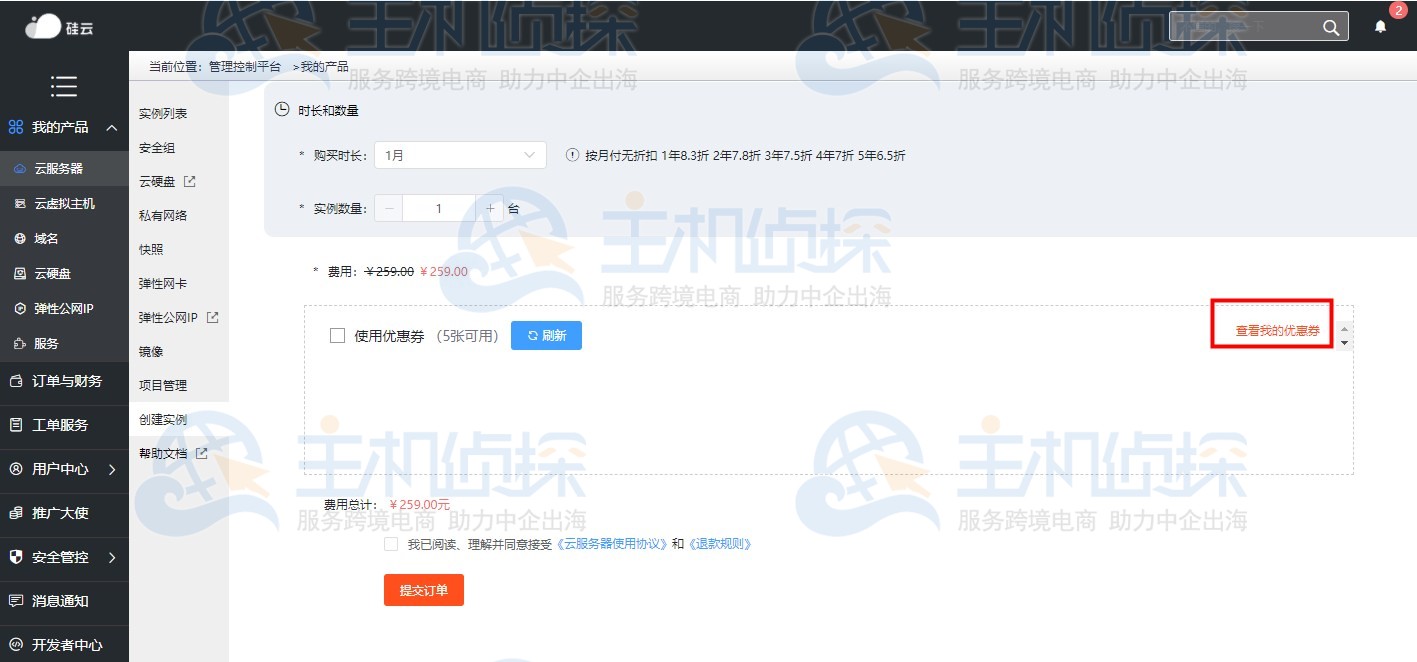Open 消息通知 from the sidebar

click(x=64, y=602)
